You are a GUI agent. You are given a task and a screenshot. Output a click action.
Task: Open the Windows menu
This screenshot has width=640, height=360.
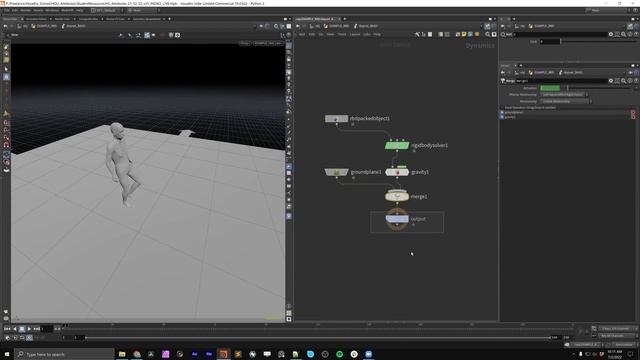pos(52,10)
